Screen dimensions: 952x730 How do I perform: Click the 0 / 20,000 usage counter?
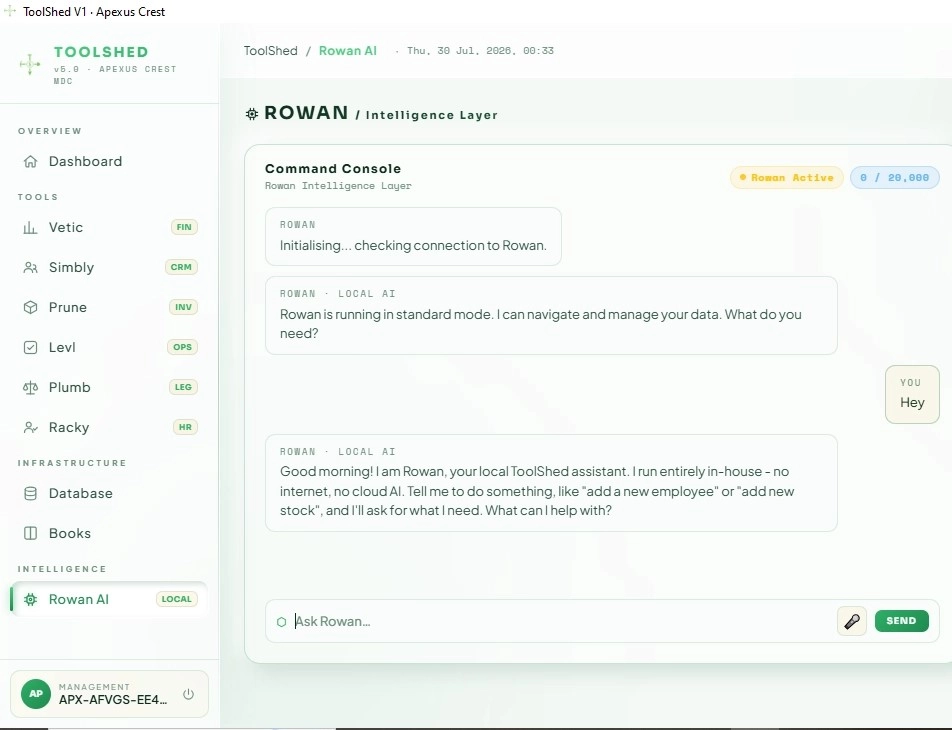894,178
